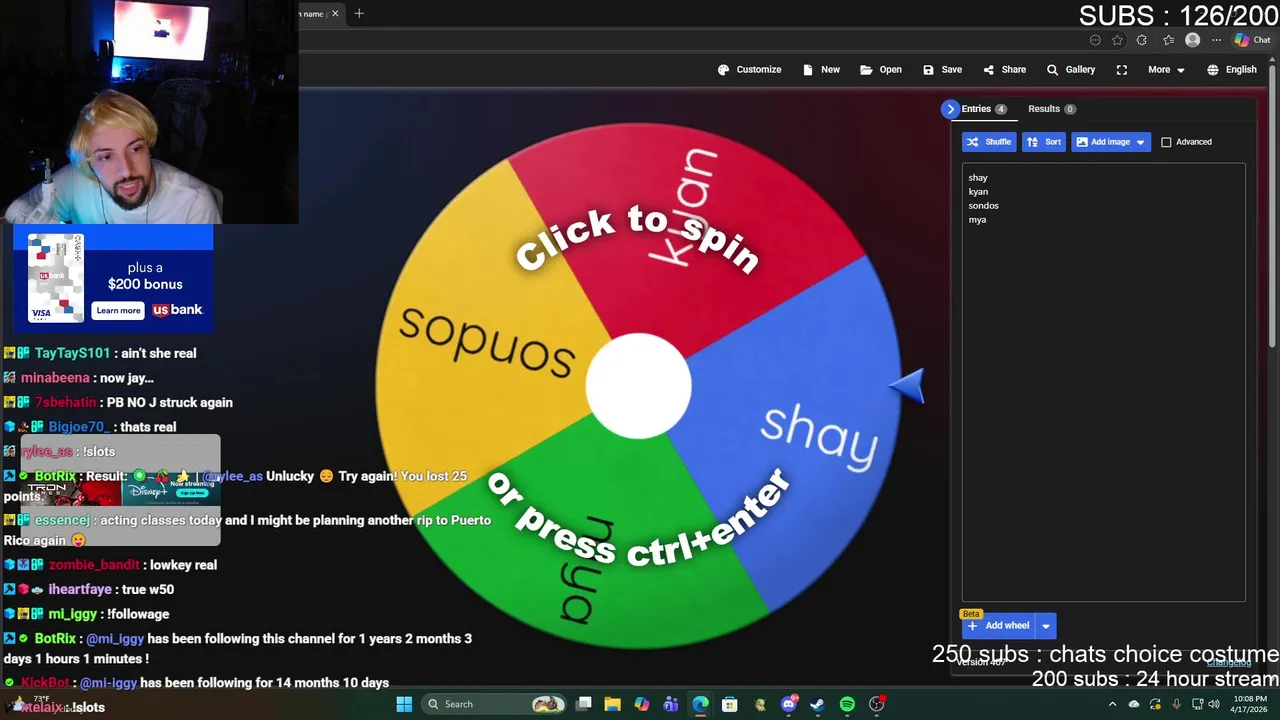Change language from English
Screen dimensions: 1280x720
tap(1231, 70)
